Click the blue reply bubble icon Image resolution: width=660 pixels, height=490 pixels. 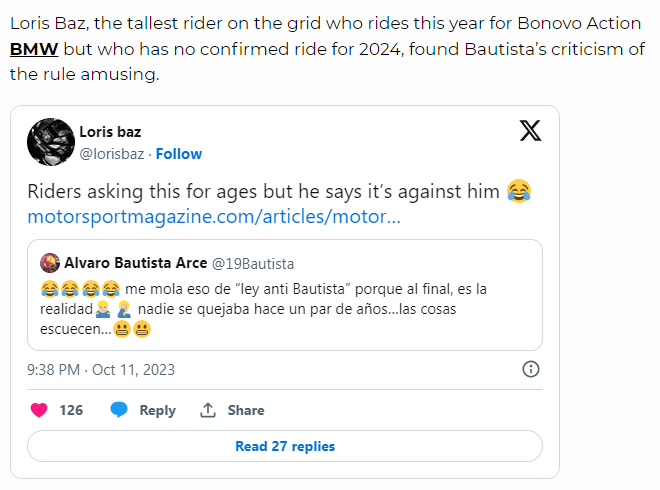click(x=119, y=410)
